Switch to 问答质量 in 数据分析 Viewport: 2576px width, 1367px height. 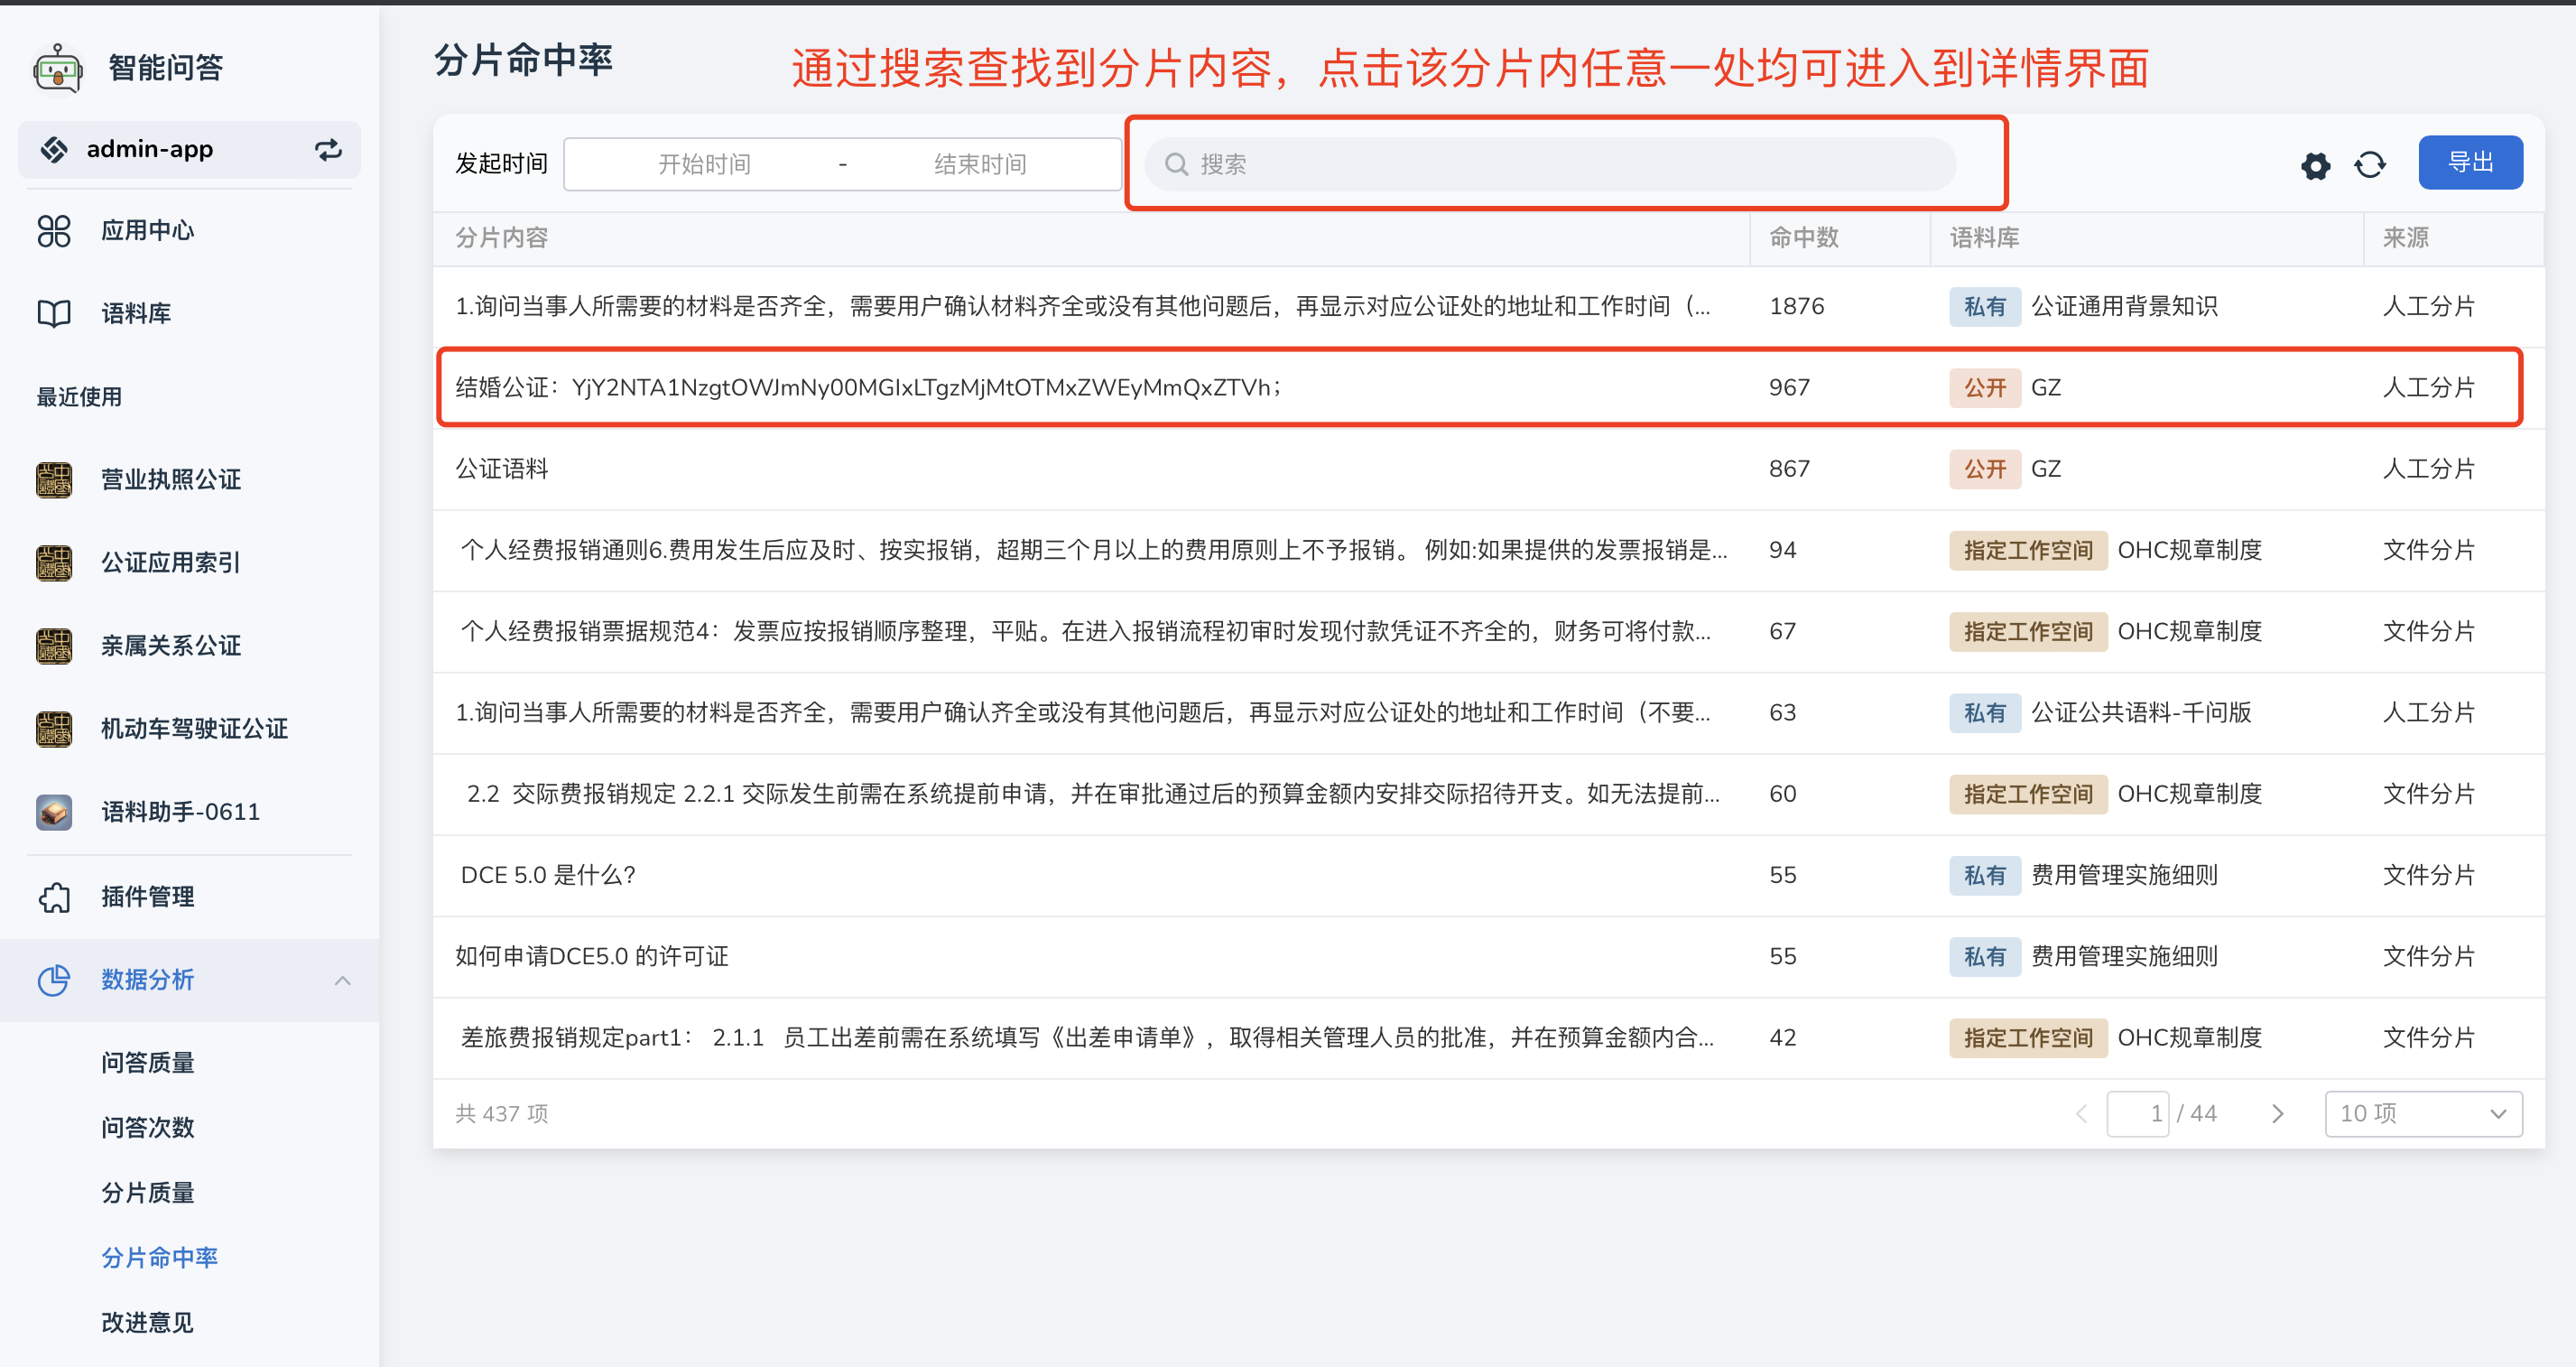point(147,1062)
